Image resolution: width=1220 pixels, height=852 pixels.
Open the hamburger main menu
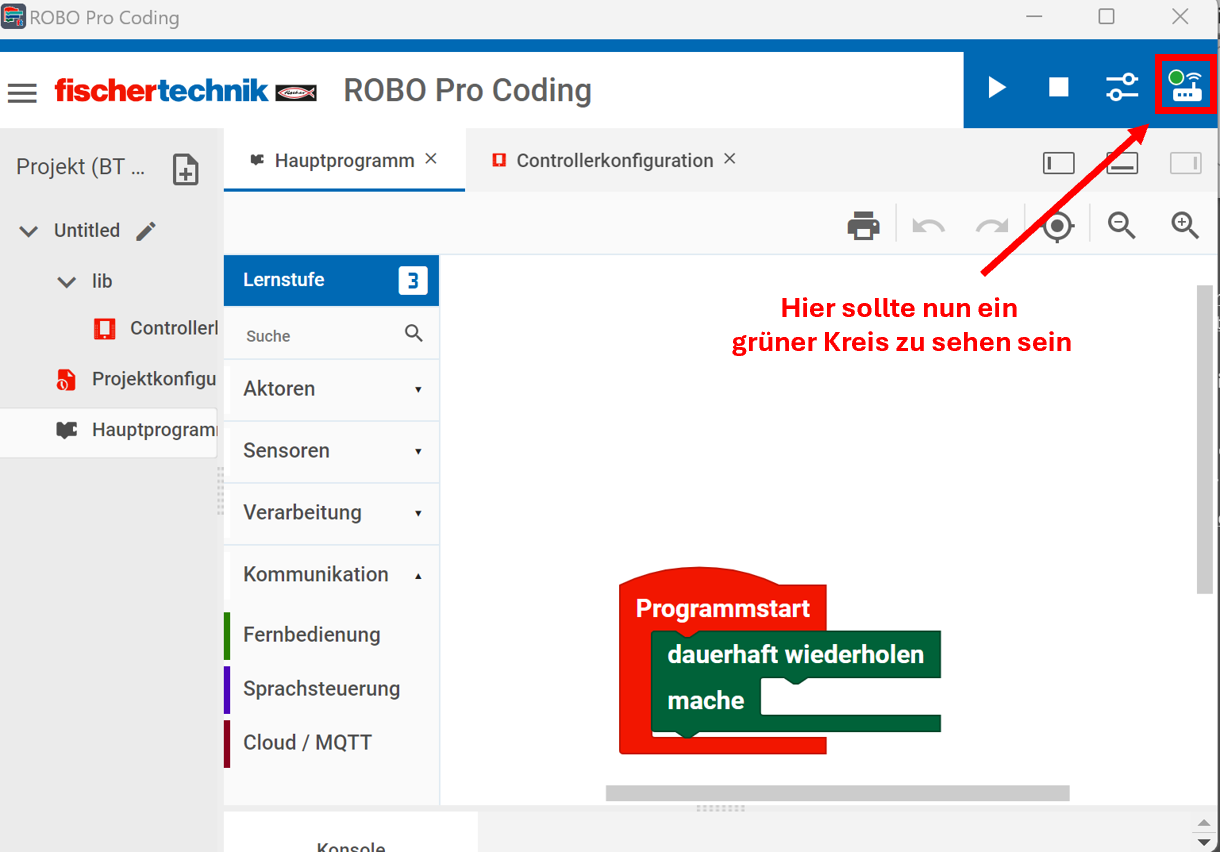(x=22, y=93)
